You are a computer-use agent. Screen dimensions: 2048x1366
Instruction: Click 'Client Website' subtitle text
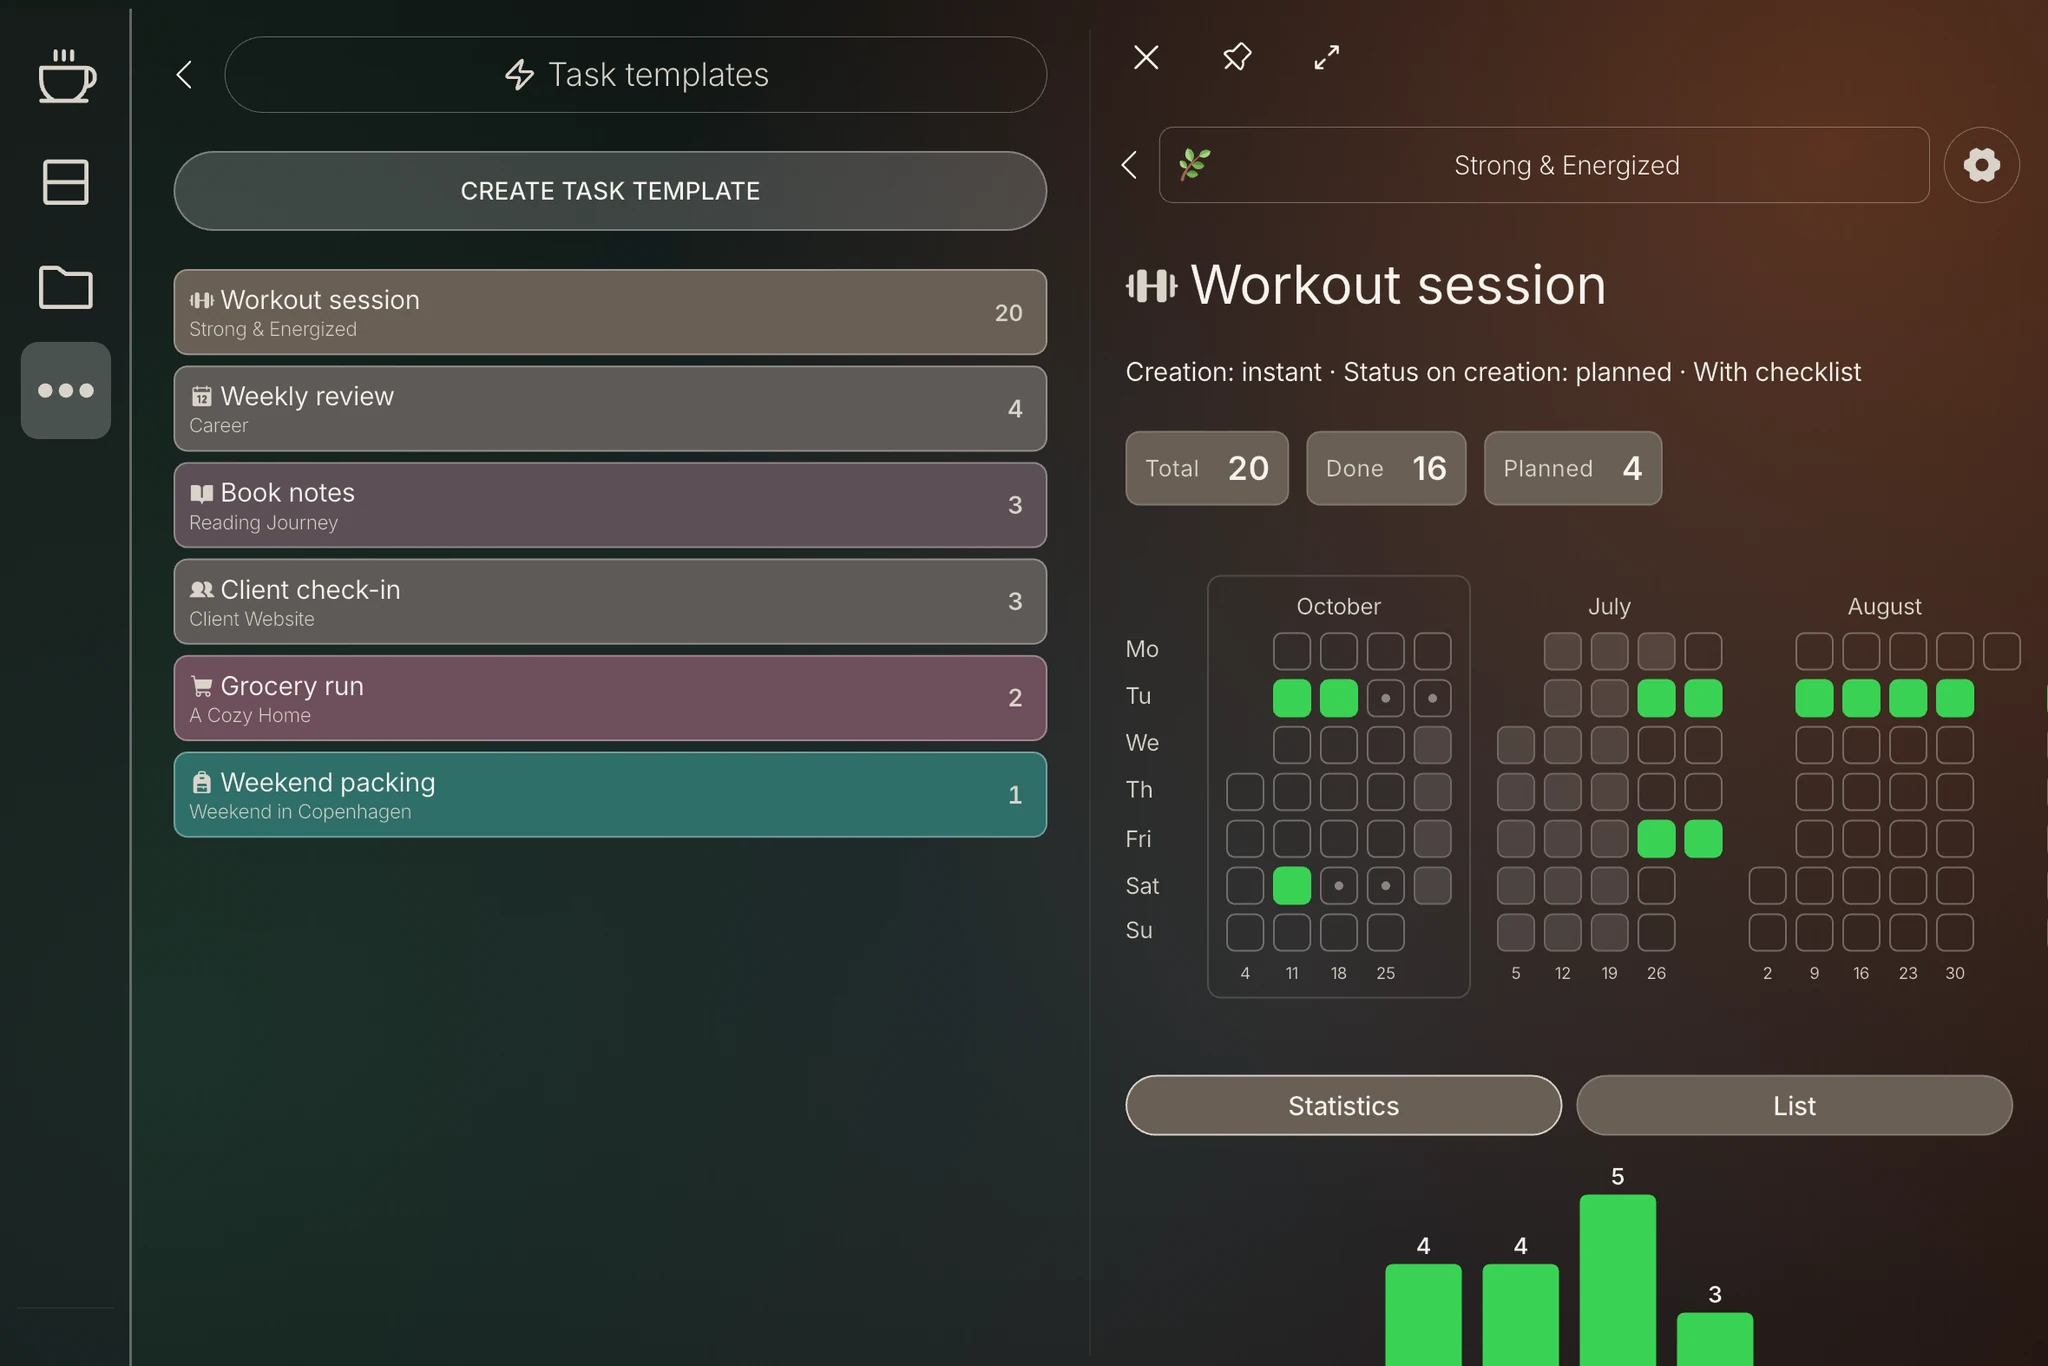tap(251, 619)
